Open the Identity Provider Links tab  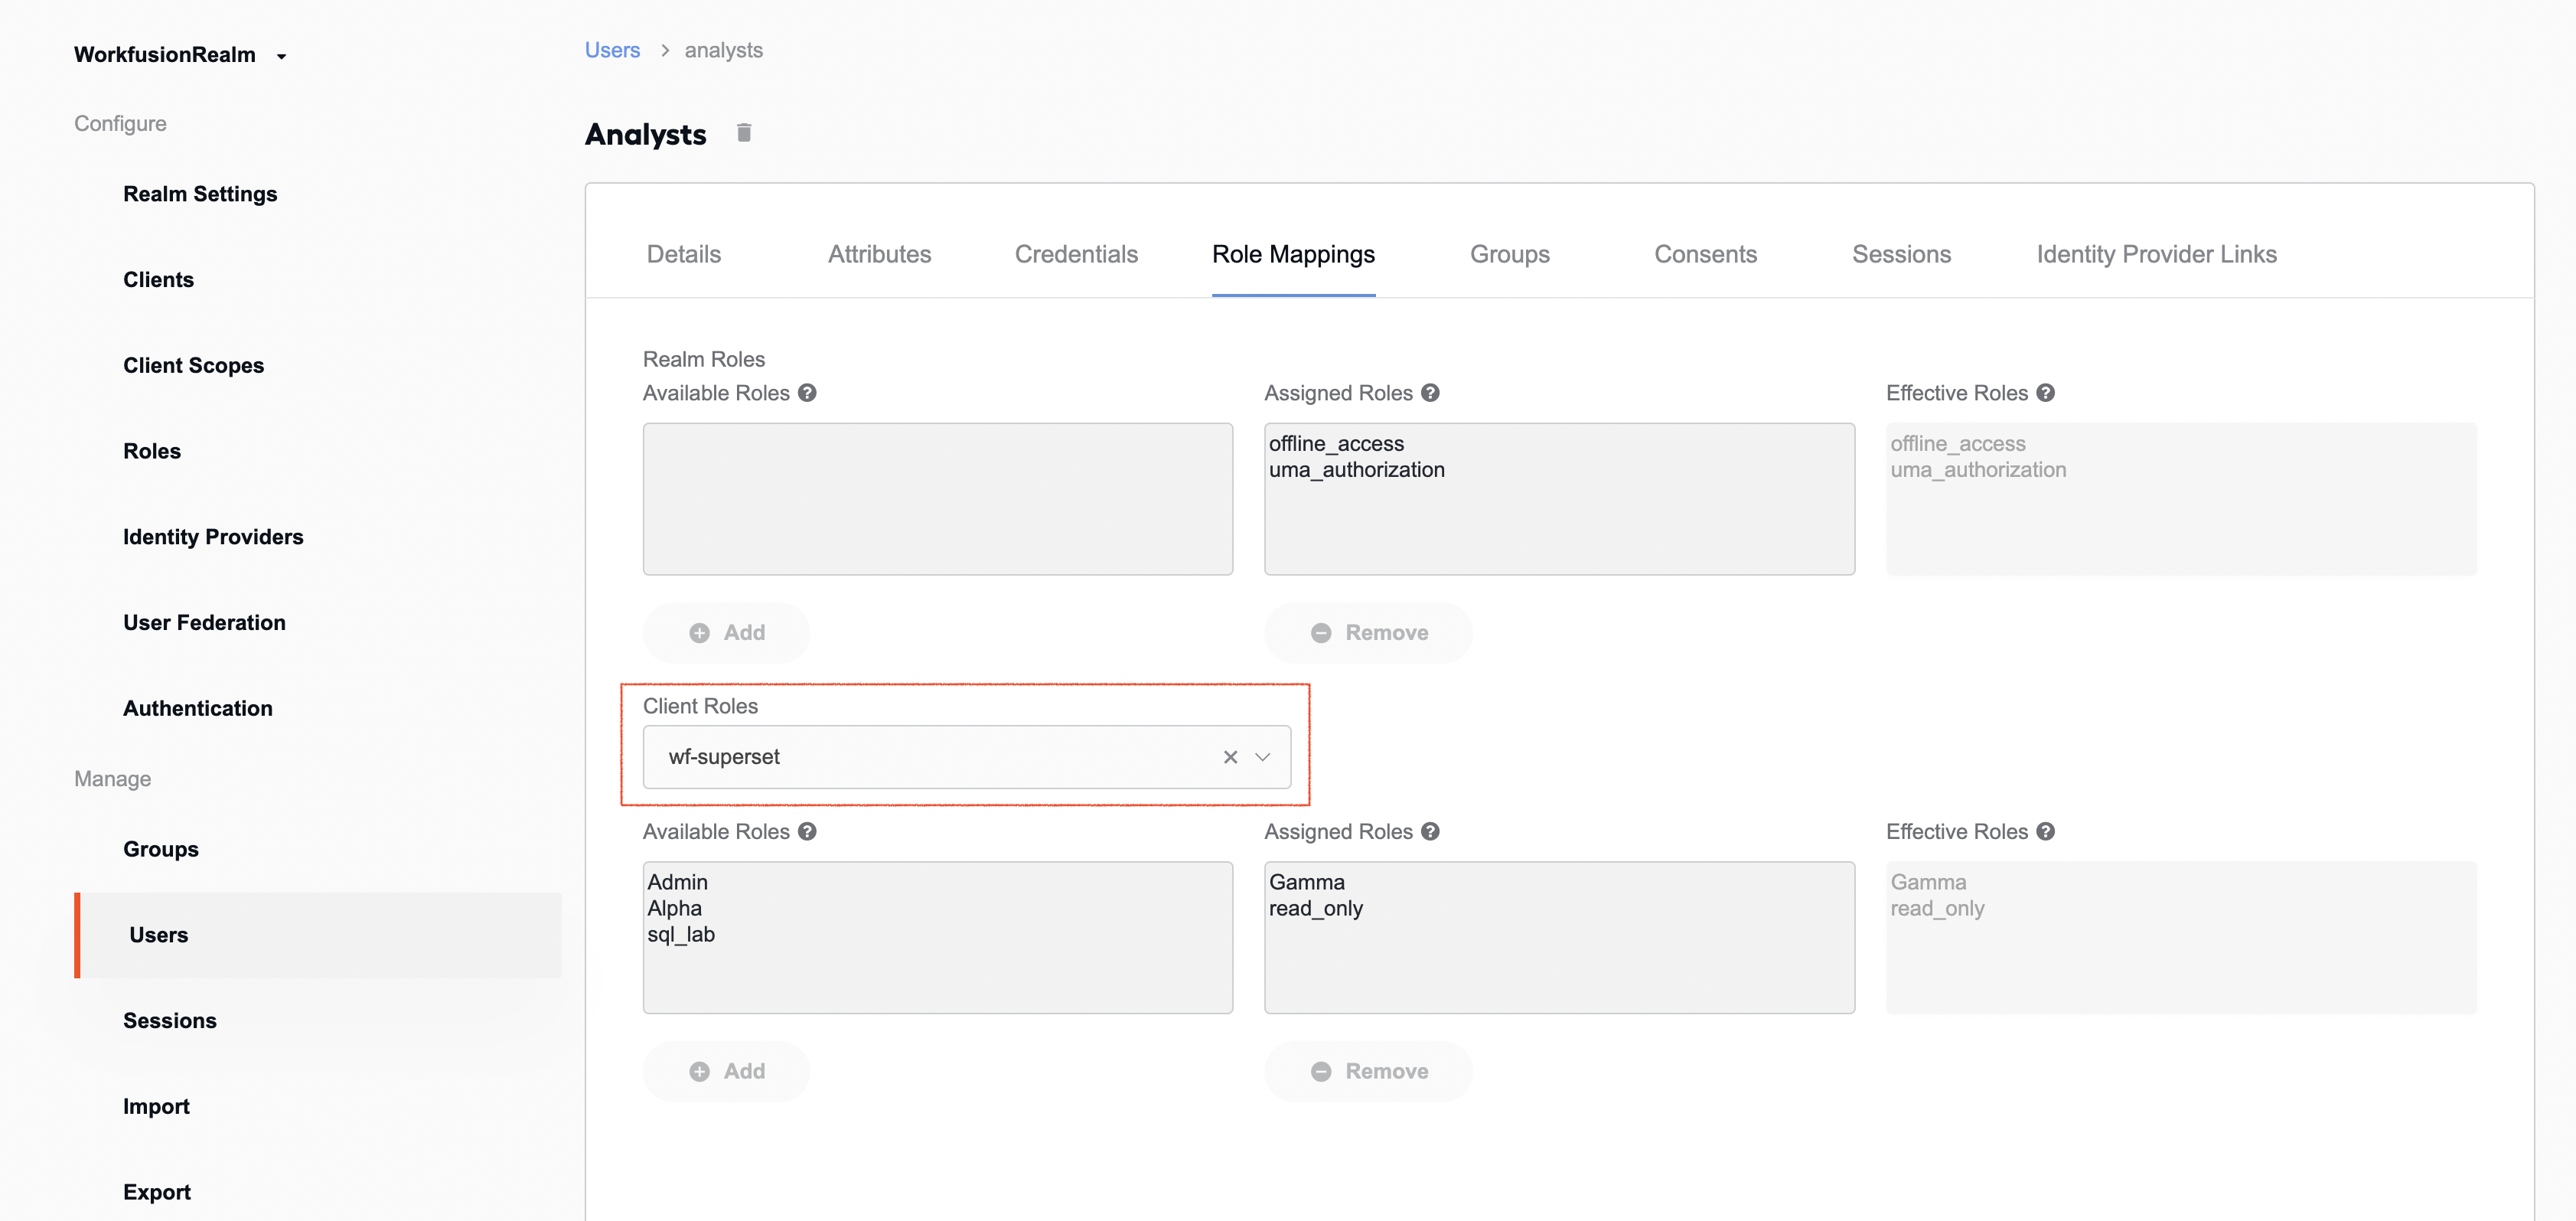[2156, 254]
